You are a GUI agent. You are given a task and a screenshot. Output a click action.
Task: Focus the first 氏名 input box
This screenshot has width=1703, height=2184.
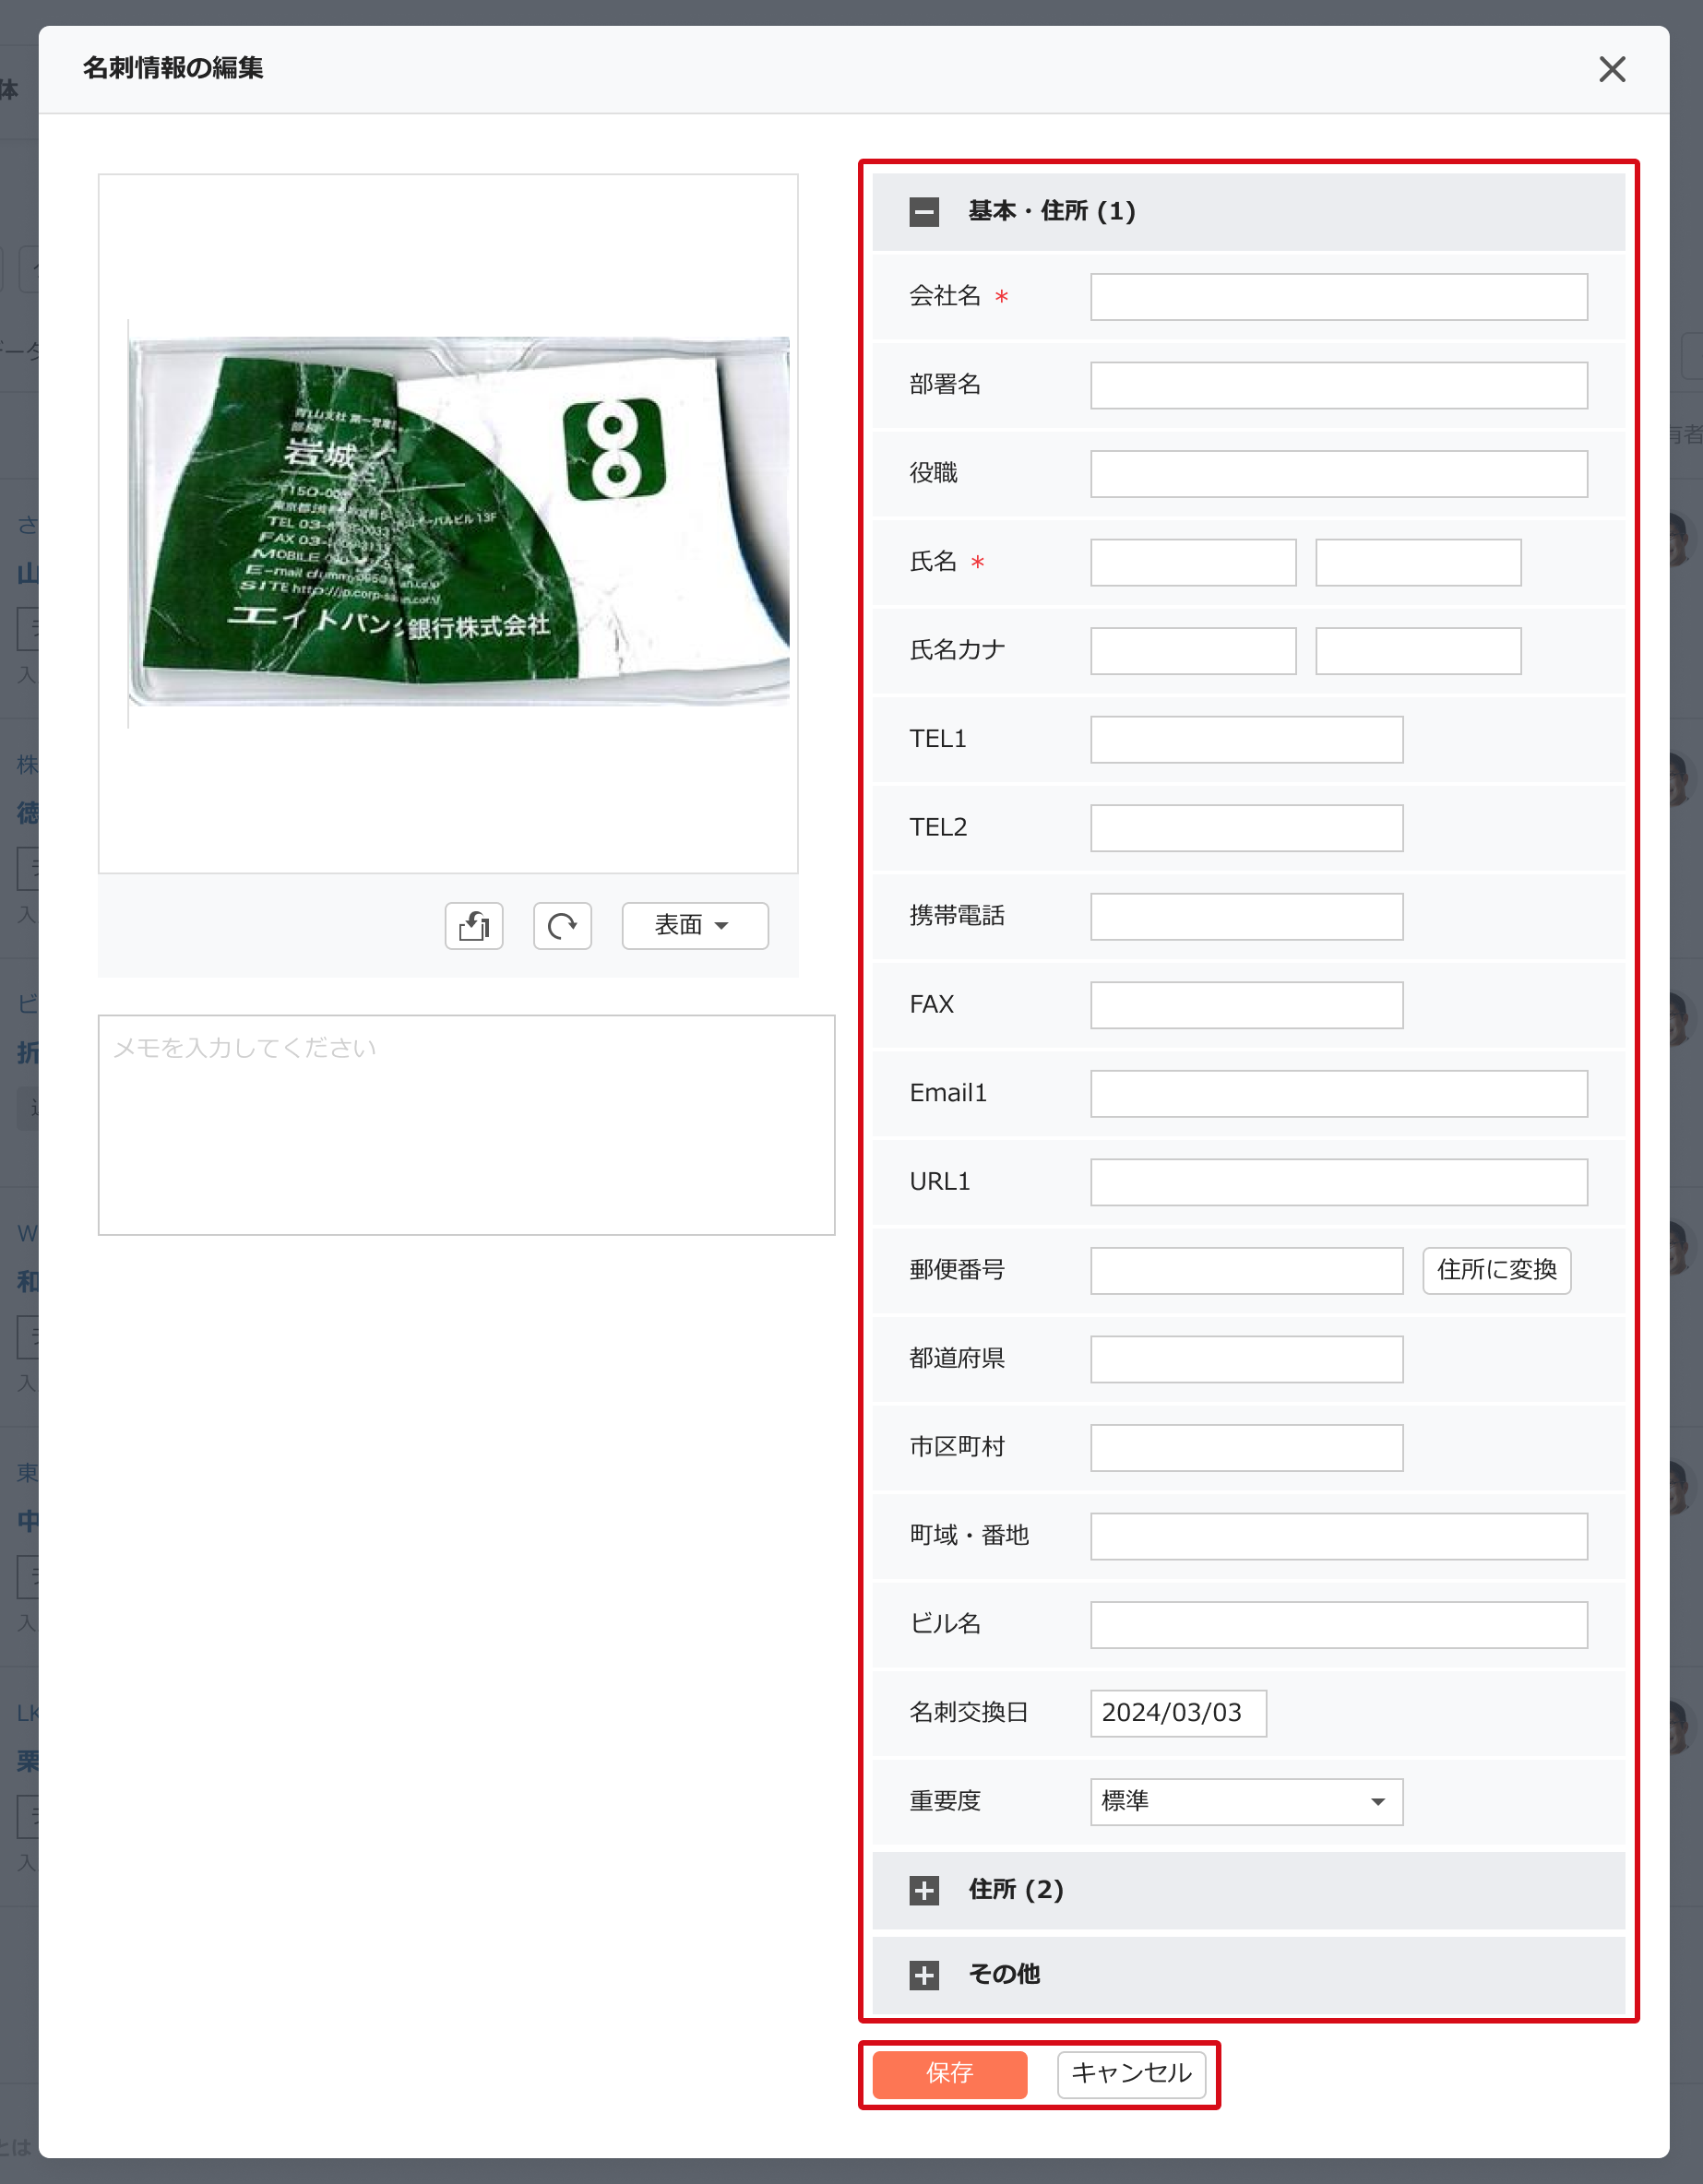click(1193, 562)
